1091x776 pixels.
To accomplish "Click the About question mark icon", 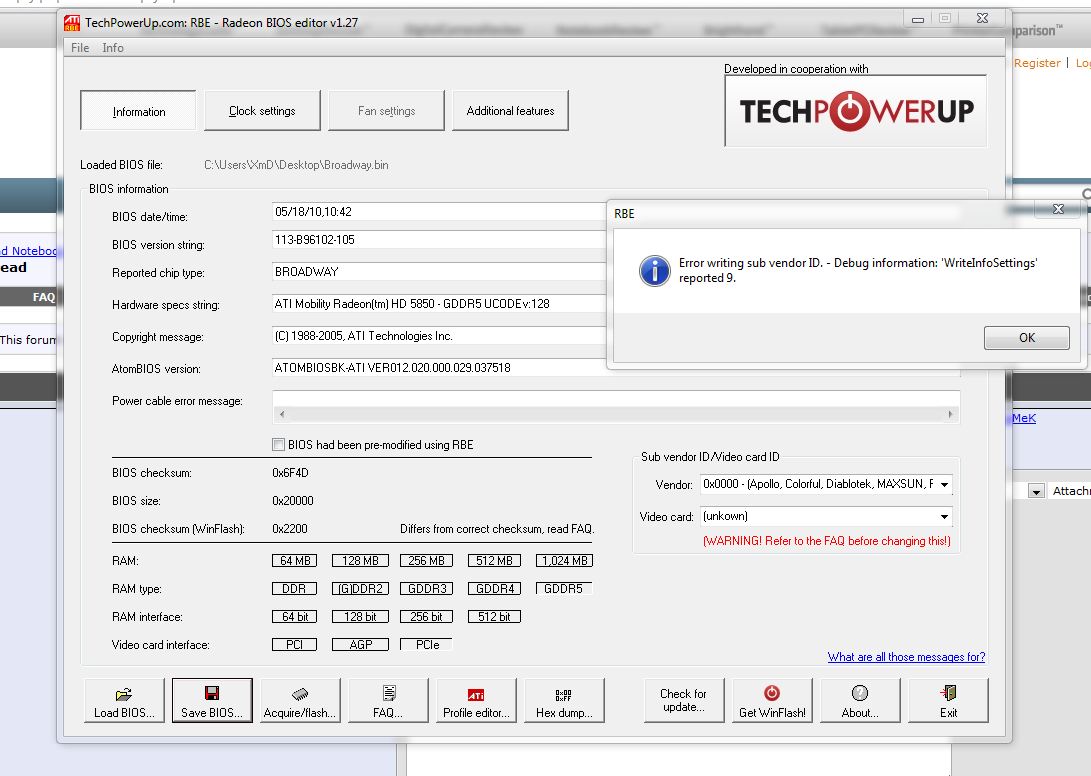I will pyautogui.click(x=860, y=693).
